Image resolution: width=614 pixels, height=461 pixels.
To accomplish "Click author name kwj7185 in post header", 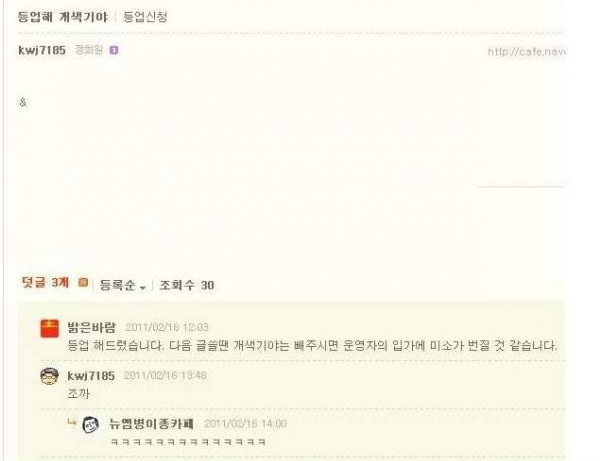I will (42, 50).
